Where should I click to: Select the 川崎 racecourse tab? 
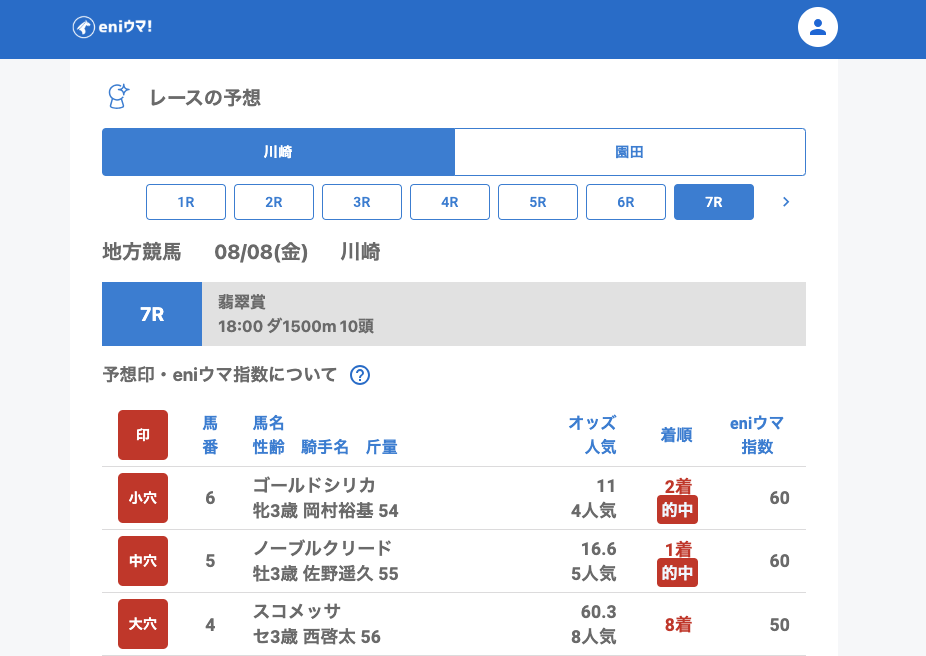click(278, 152)
